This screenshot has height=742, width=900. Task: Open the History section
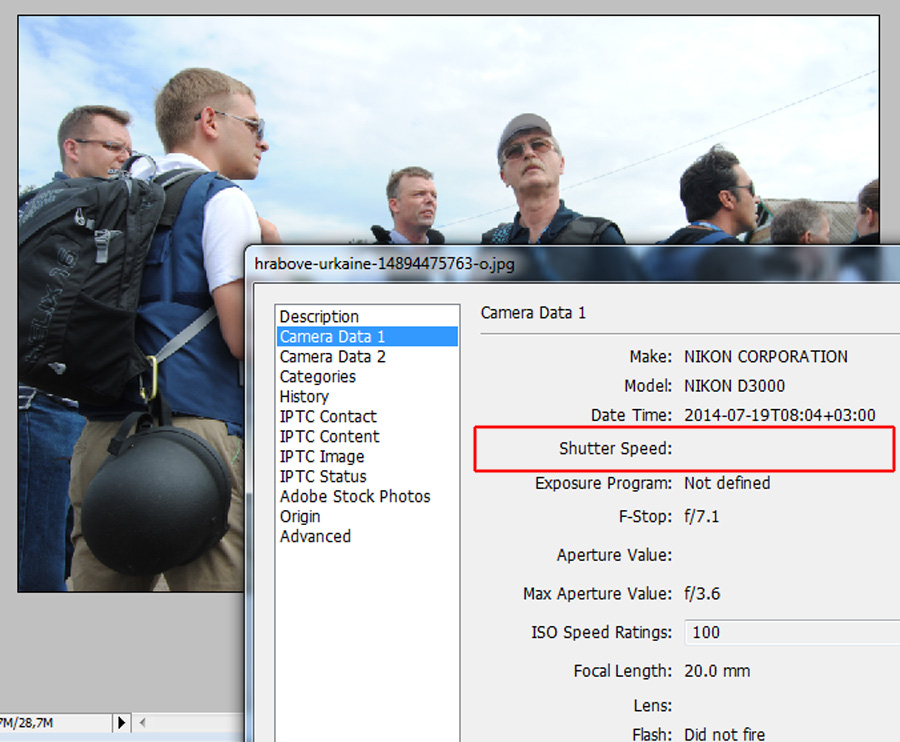(x=304, y=397)
